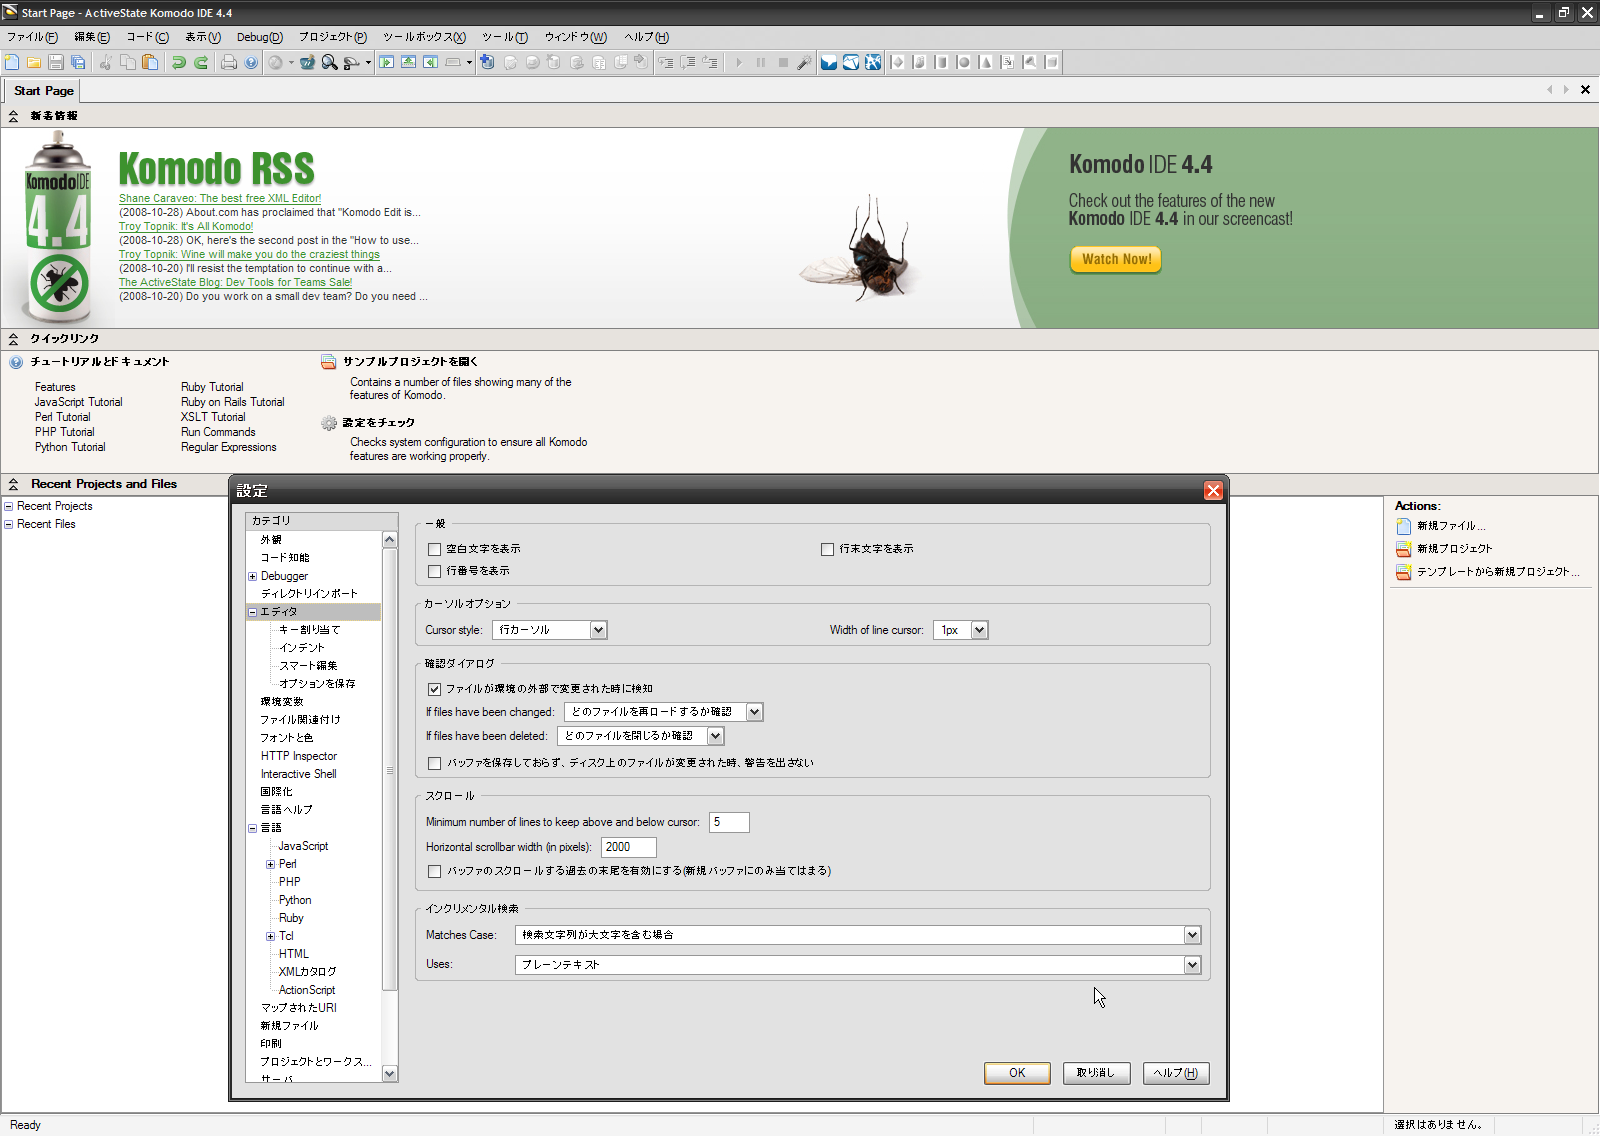Image resolution: width=1600 pixels, height=1136 pixels.
Task: Open the If files have been changed dropdown
Action: (754, 712)
